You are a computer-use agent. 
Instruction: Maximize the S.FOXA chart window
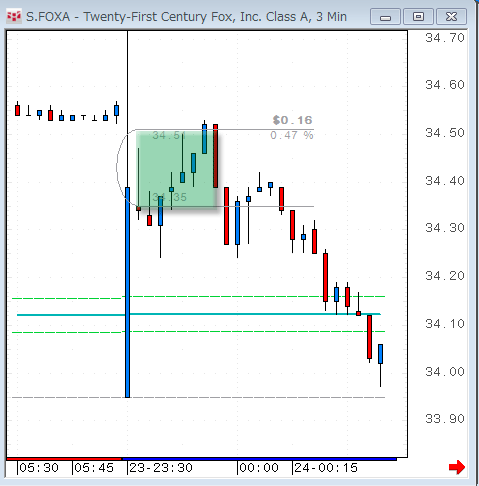click(x=418, y=17)
